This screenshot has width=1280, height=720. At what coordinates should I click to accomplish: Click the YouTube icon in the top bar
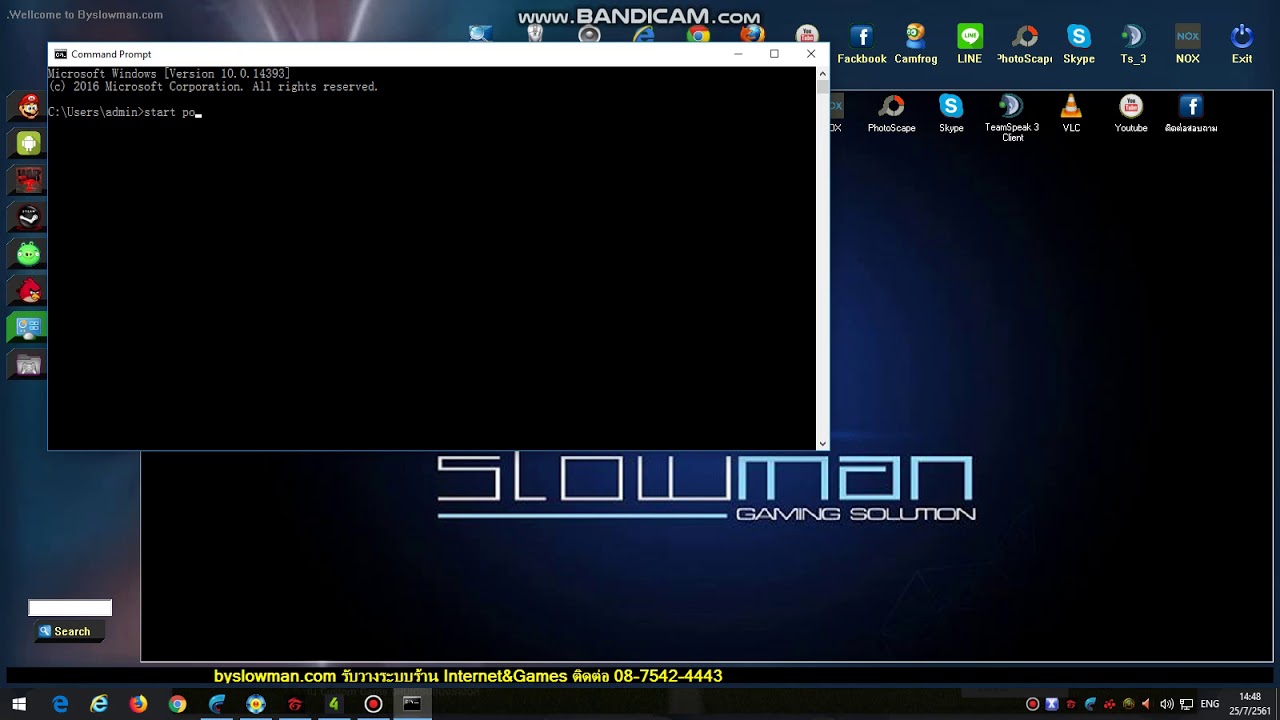tap(807, 35)
